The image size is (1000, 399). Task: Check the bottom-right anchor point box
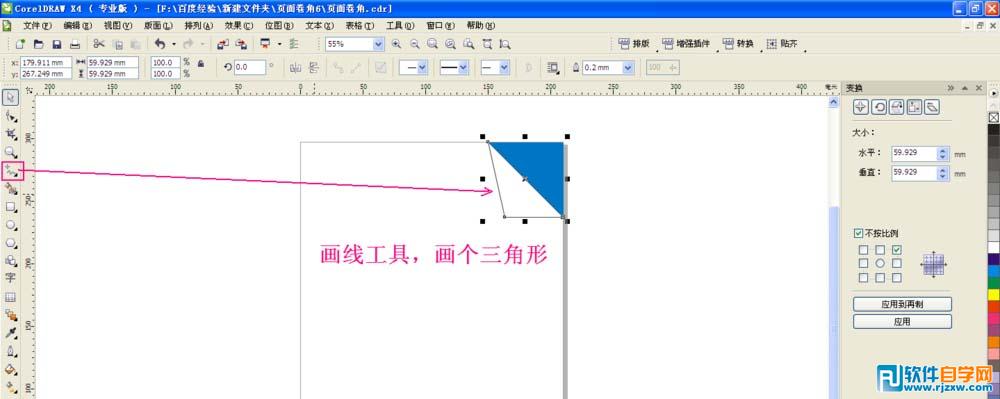click(897, 277)
